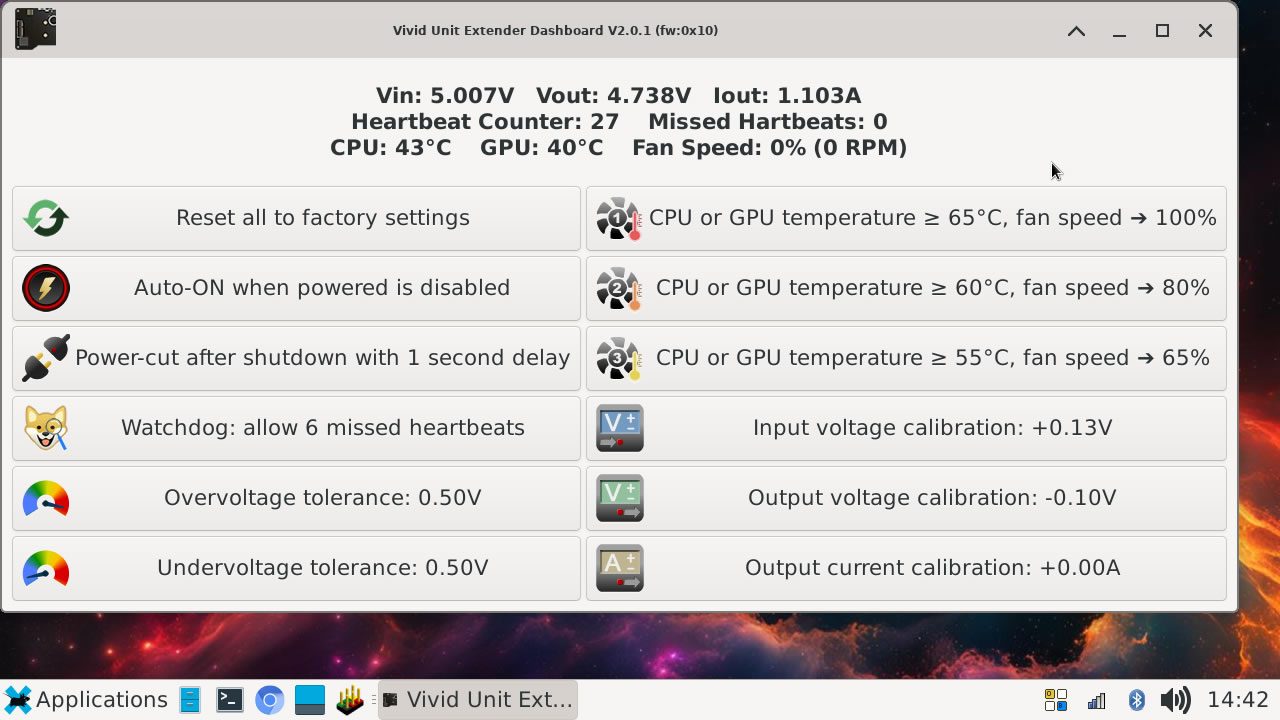Edit the 55°C fan speed 65% rule
Screen dimensions: 1280x720
click(x=932, y=358)
